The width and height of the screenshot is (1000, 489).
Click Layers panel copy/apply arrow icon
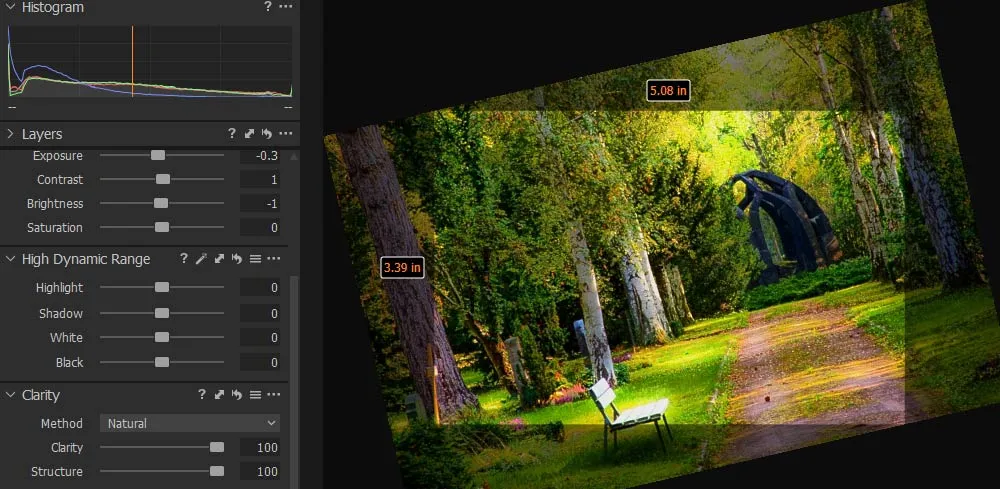(249, 134)
